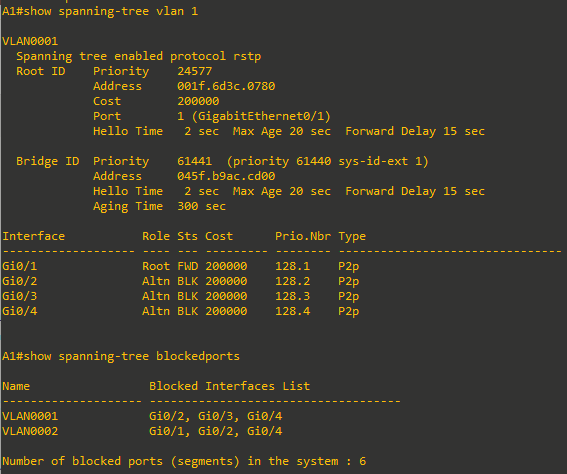Select the Root ID priority value 24577
This screenshot has width=567, height=474.
tap(195, 71)
